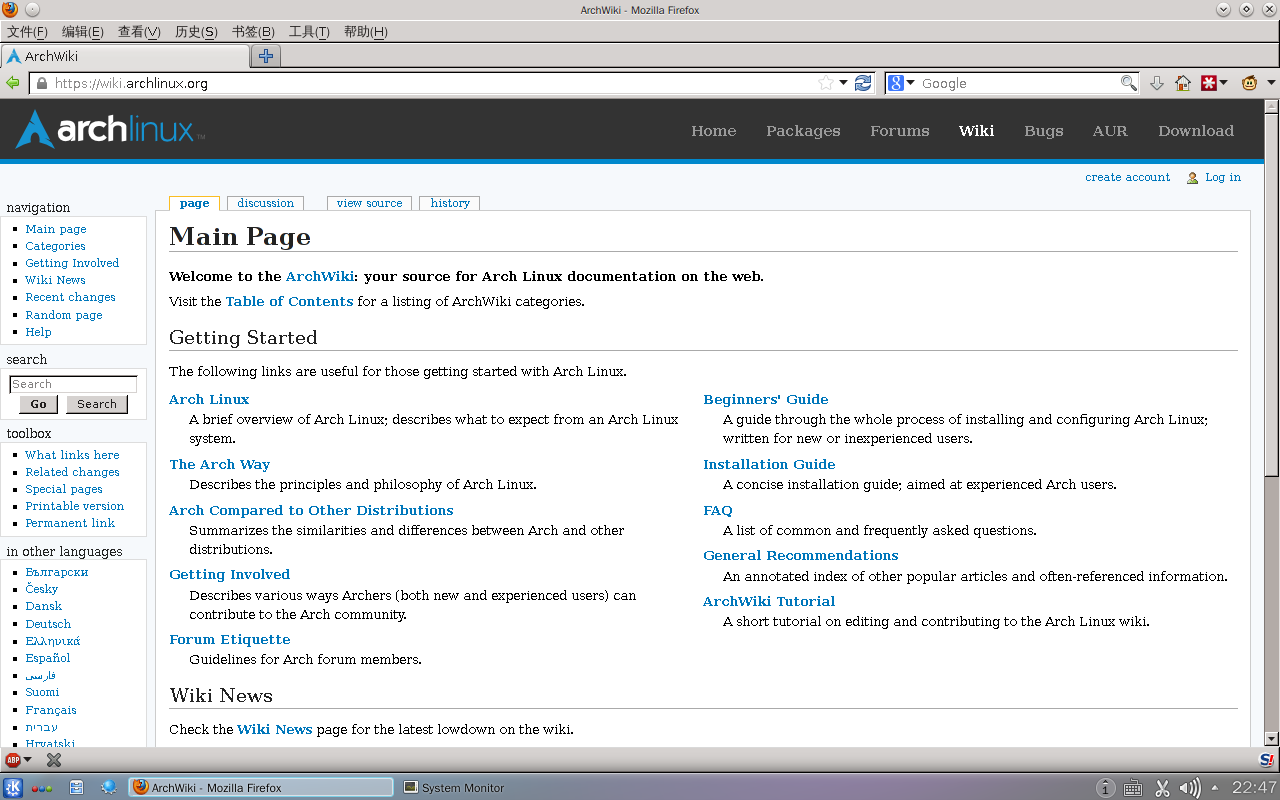
Task: Click the Firefox logo in the title bar
Action: (x=11, y=10)
